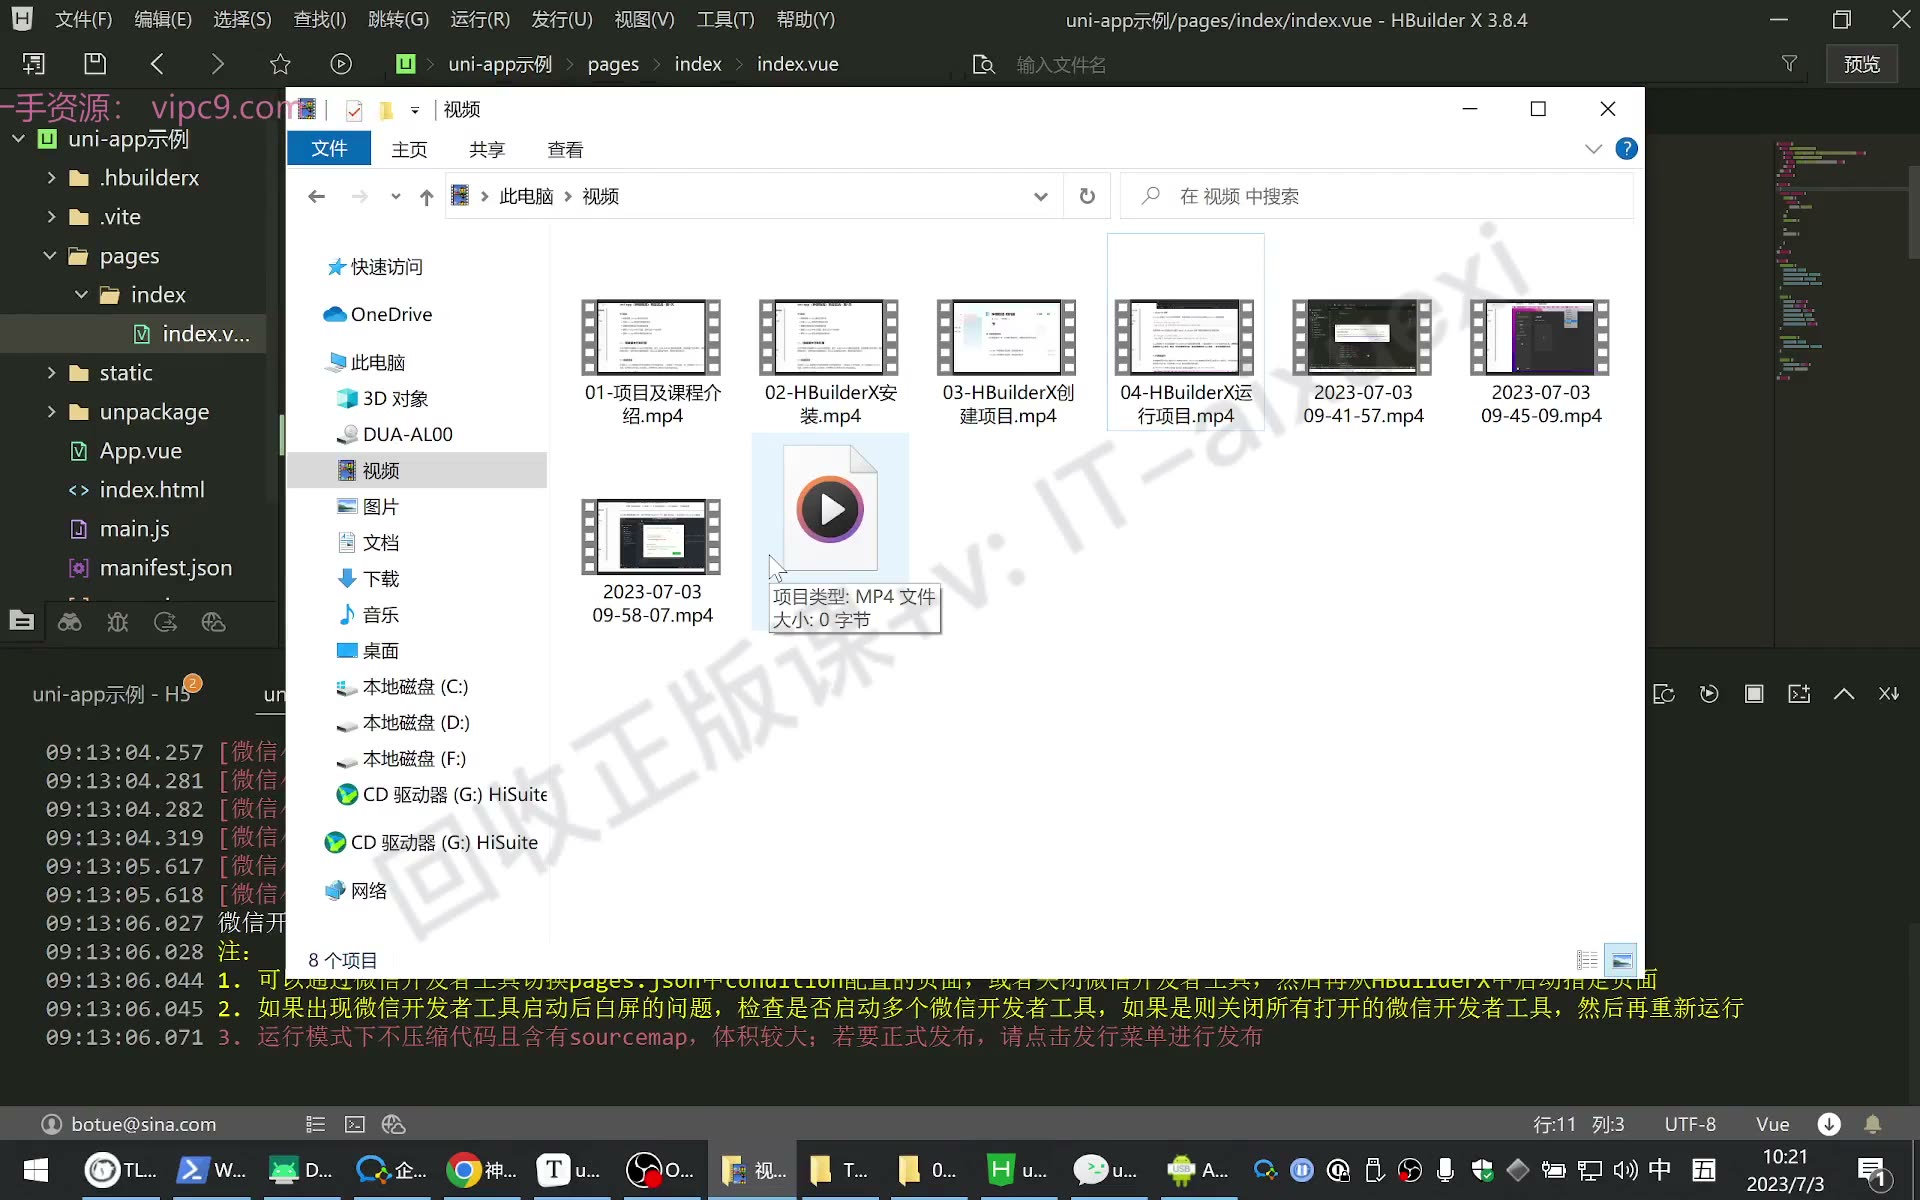The image size is (1920, 1200).
Task: Select App.vue in project tree
Action: coord(140,451)
